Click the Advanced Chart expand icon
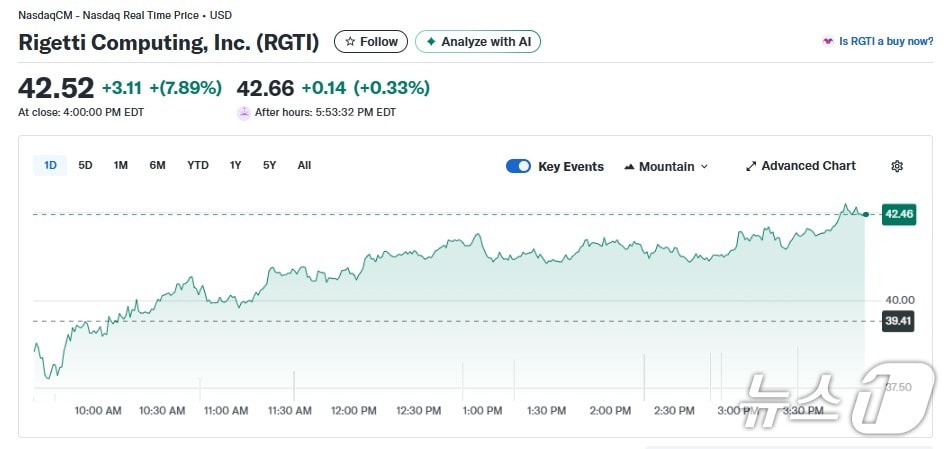950x449 pixels. tap(751, 166)
